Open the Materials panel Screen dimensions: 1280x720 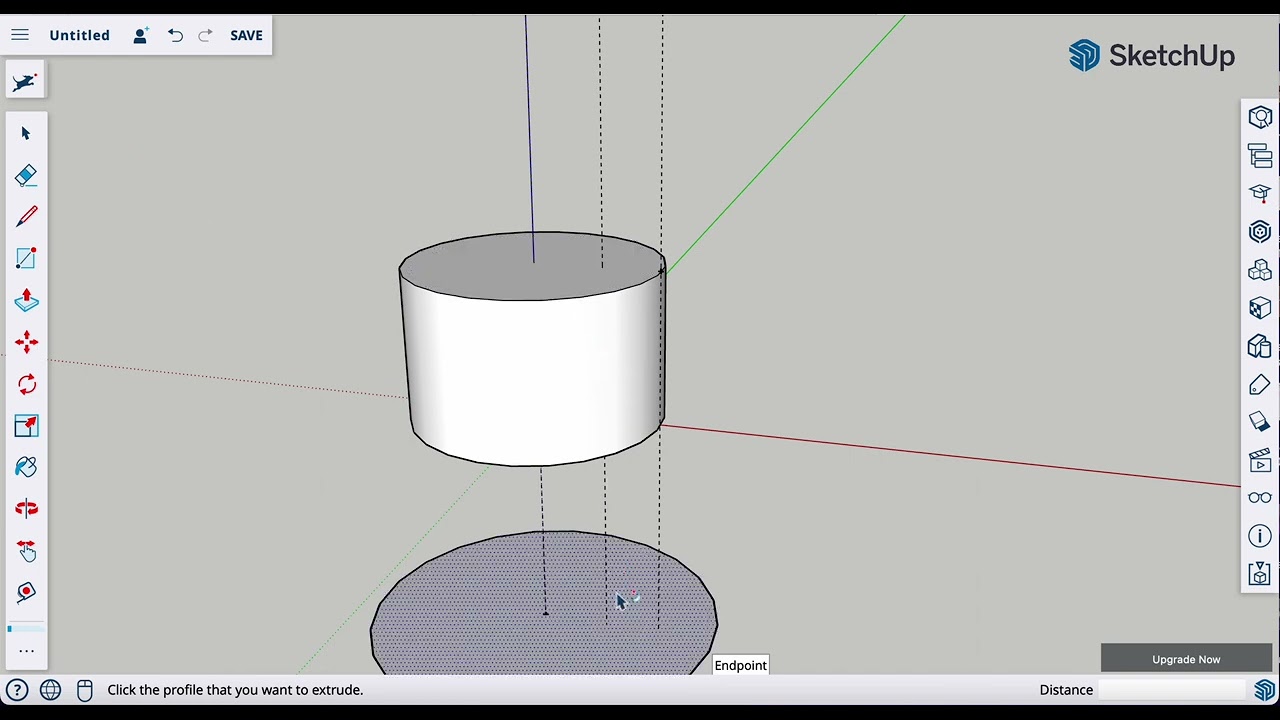tap(1260, 309)
